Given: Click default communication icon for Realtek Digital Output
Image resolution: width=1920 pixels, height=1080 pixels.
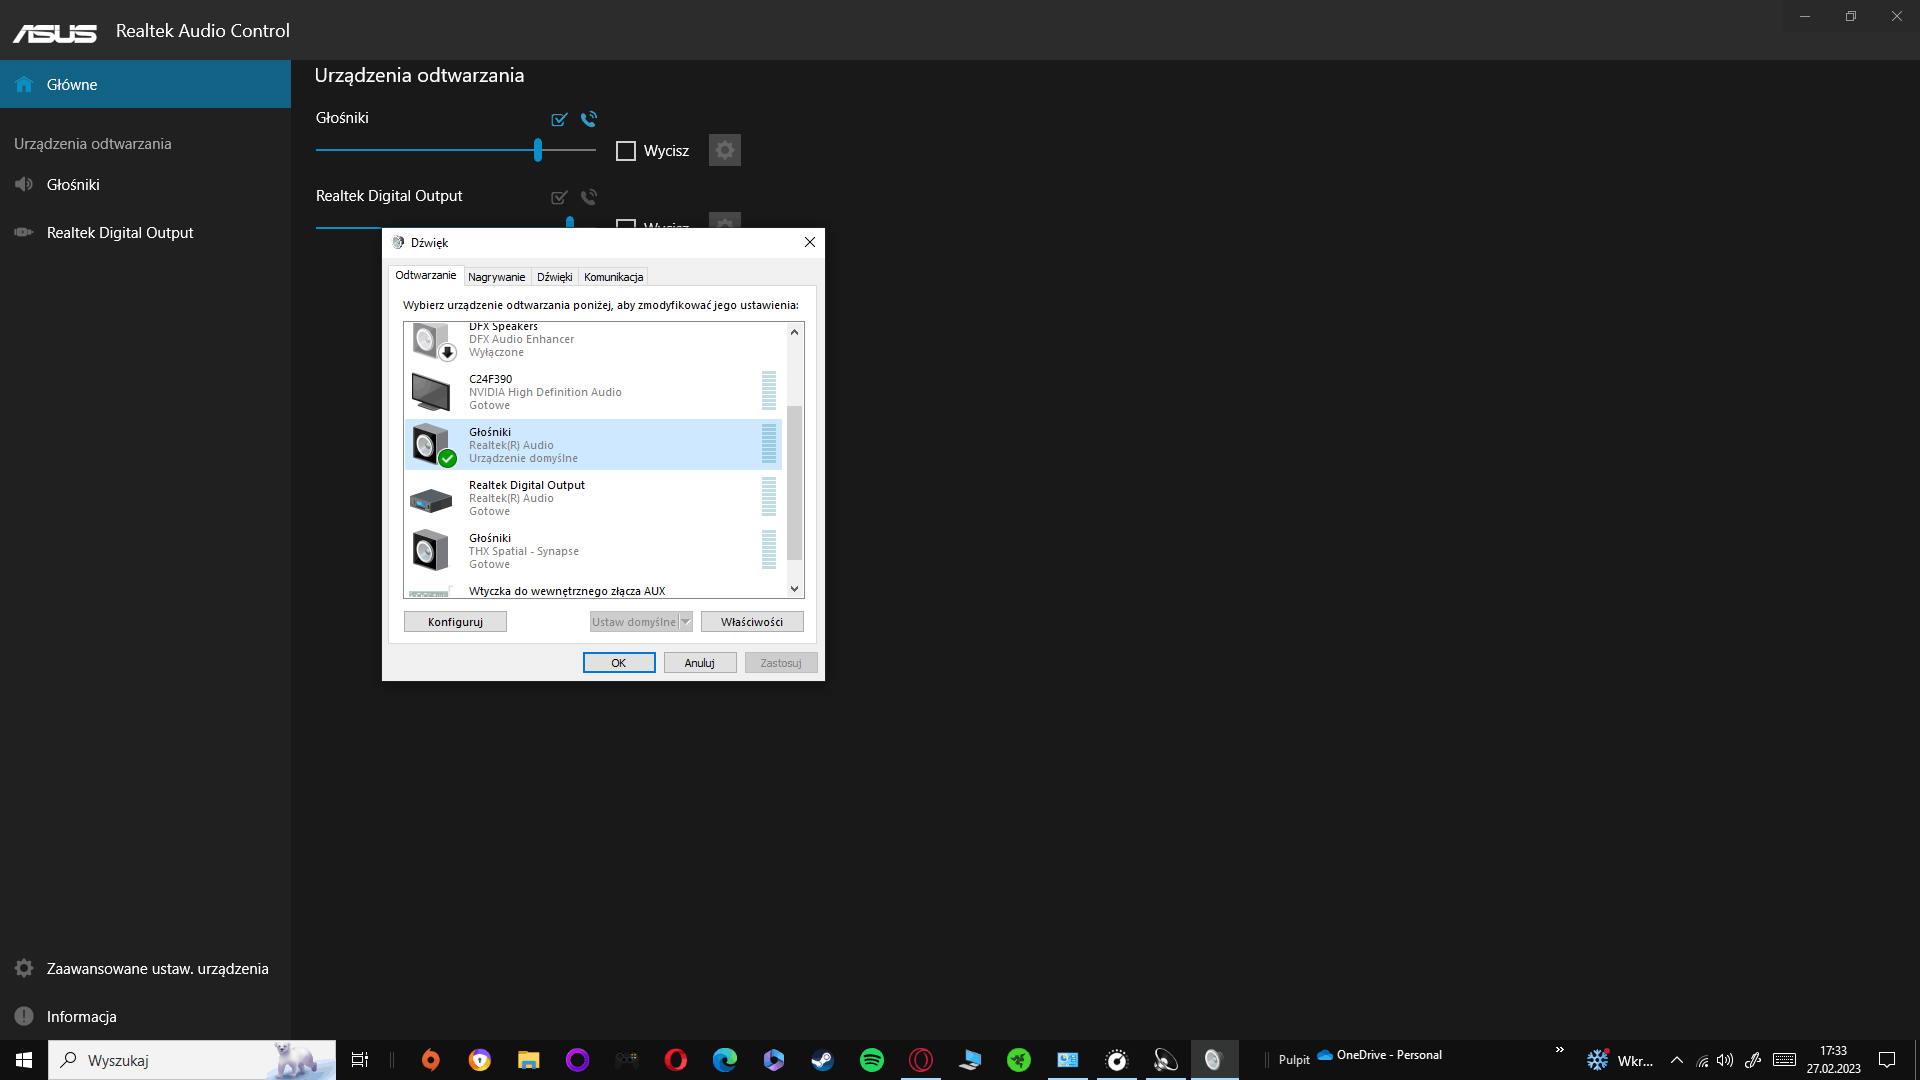Looking at the screenshot, I should 589,197.
